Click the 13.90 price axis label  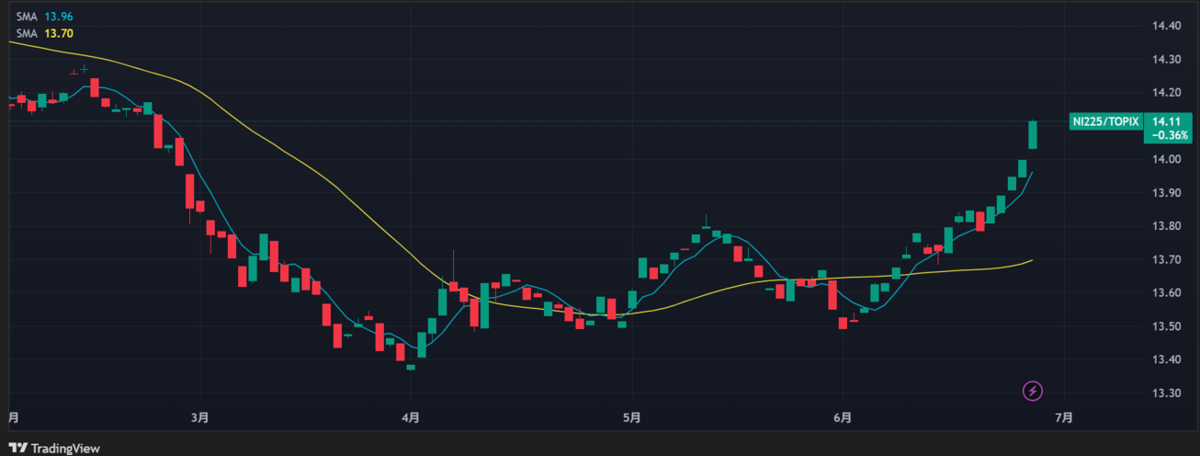click(1166, 193)
